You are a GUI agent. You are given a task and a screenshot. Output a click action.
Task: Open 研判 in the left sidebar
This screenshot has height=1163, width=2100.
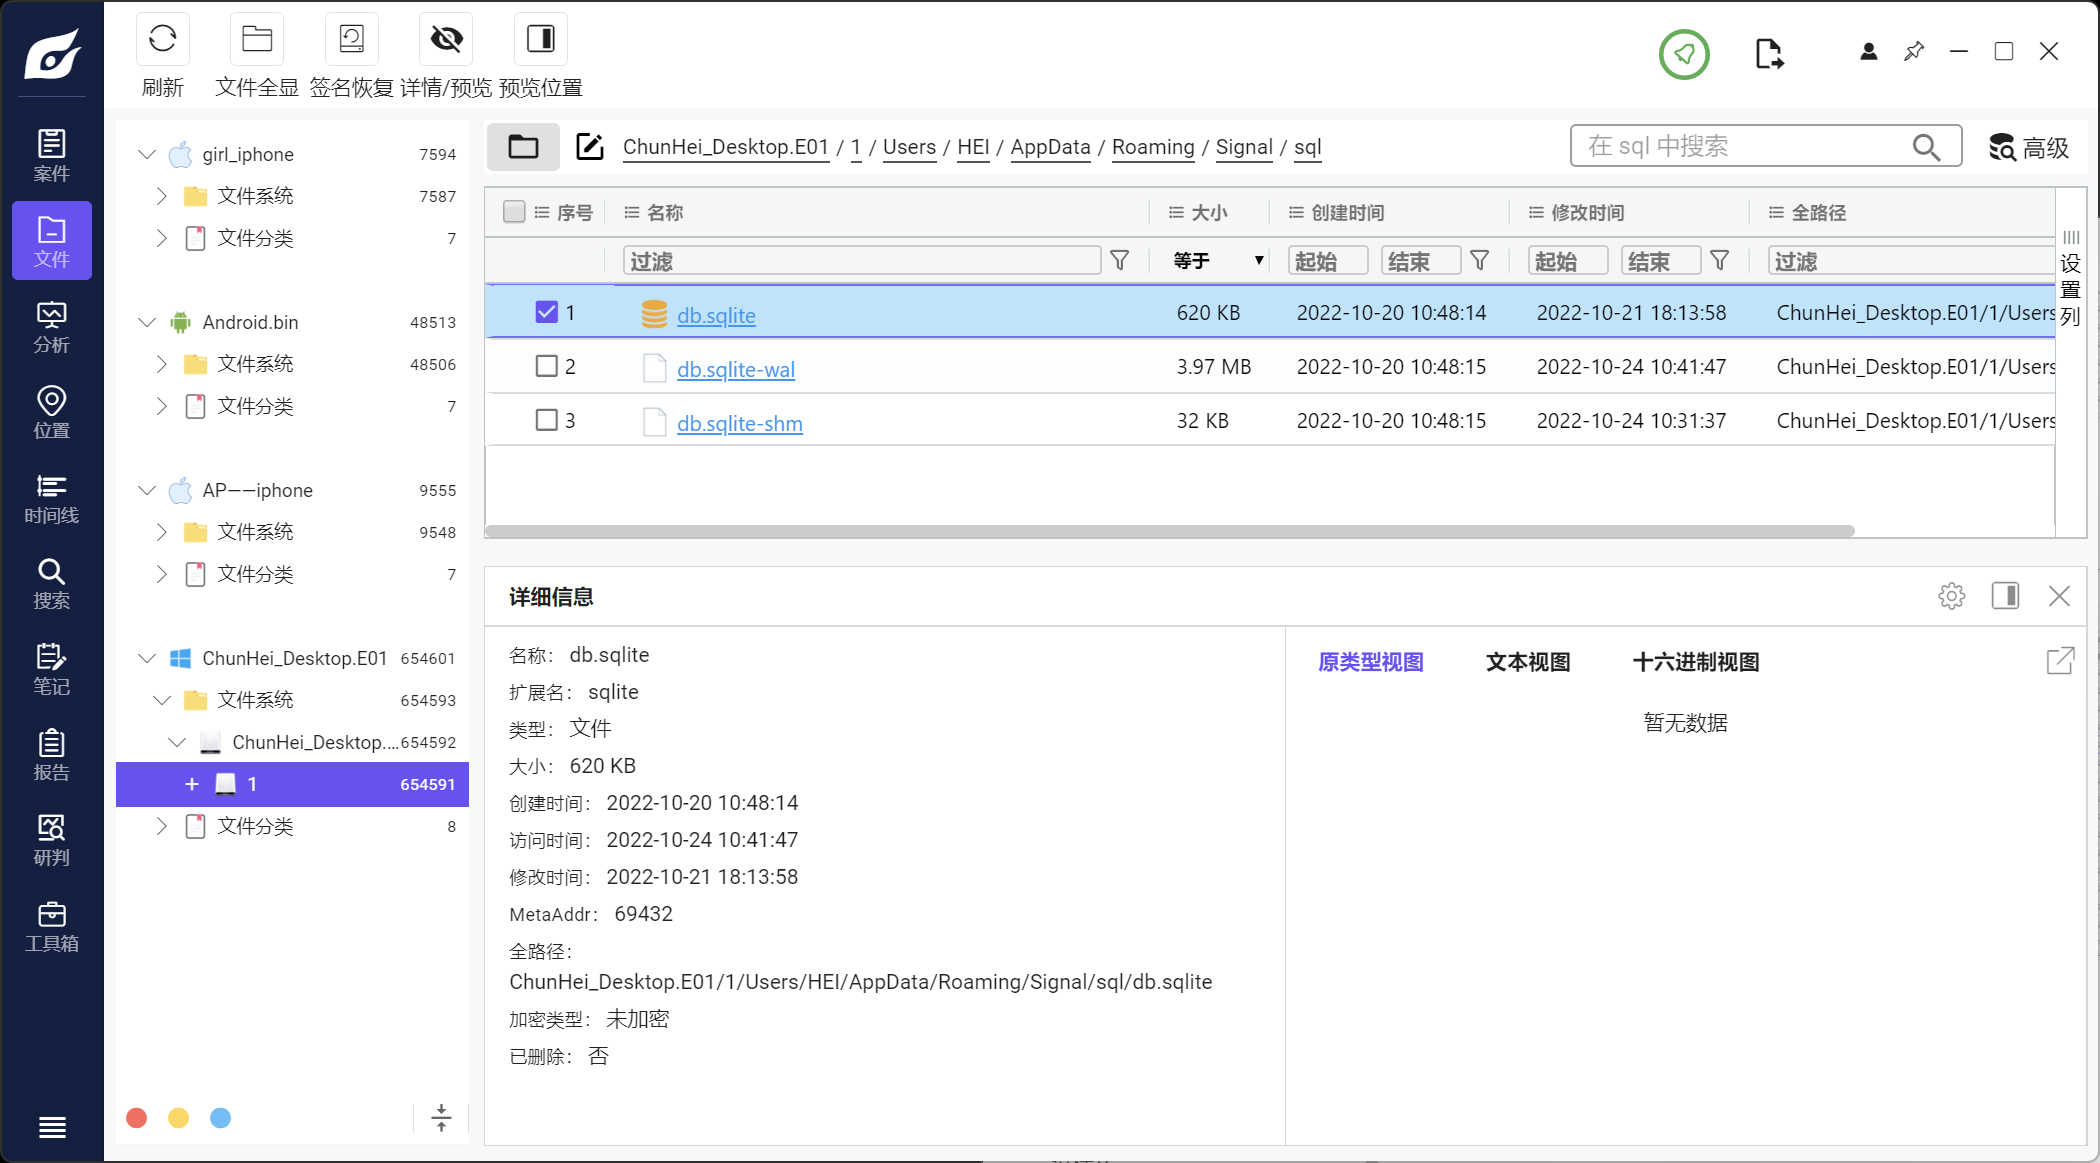pos(52,840)
